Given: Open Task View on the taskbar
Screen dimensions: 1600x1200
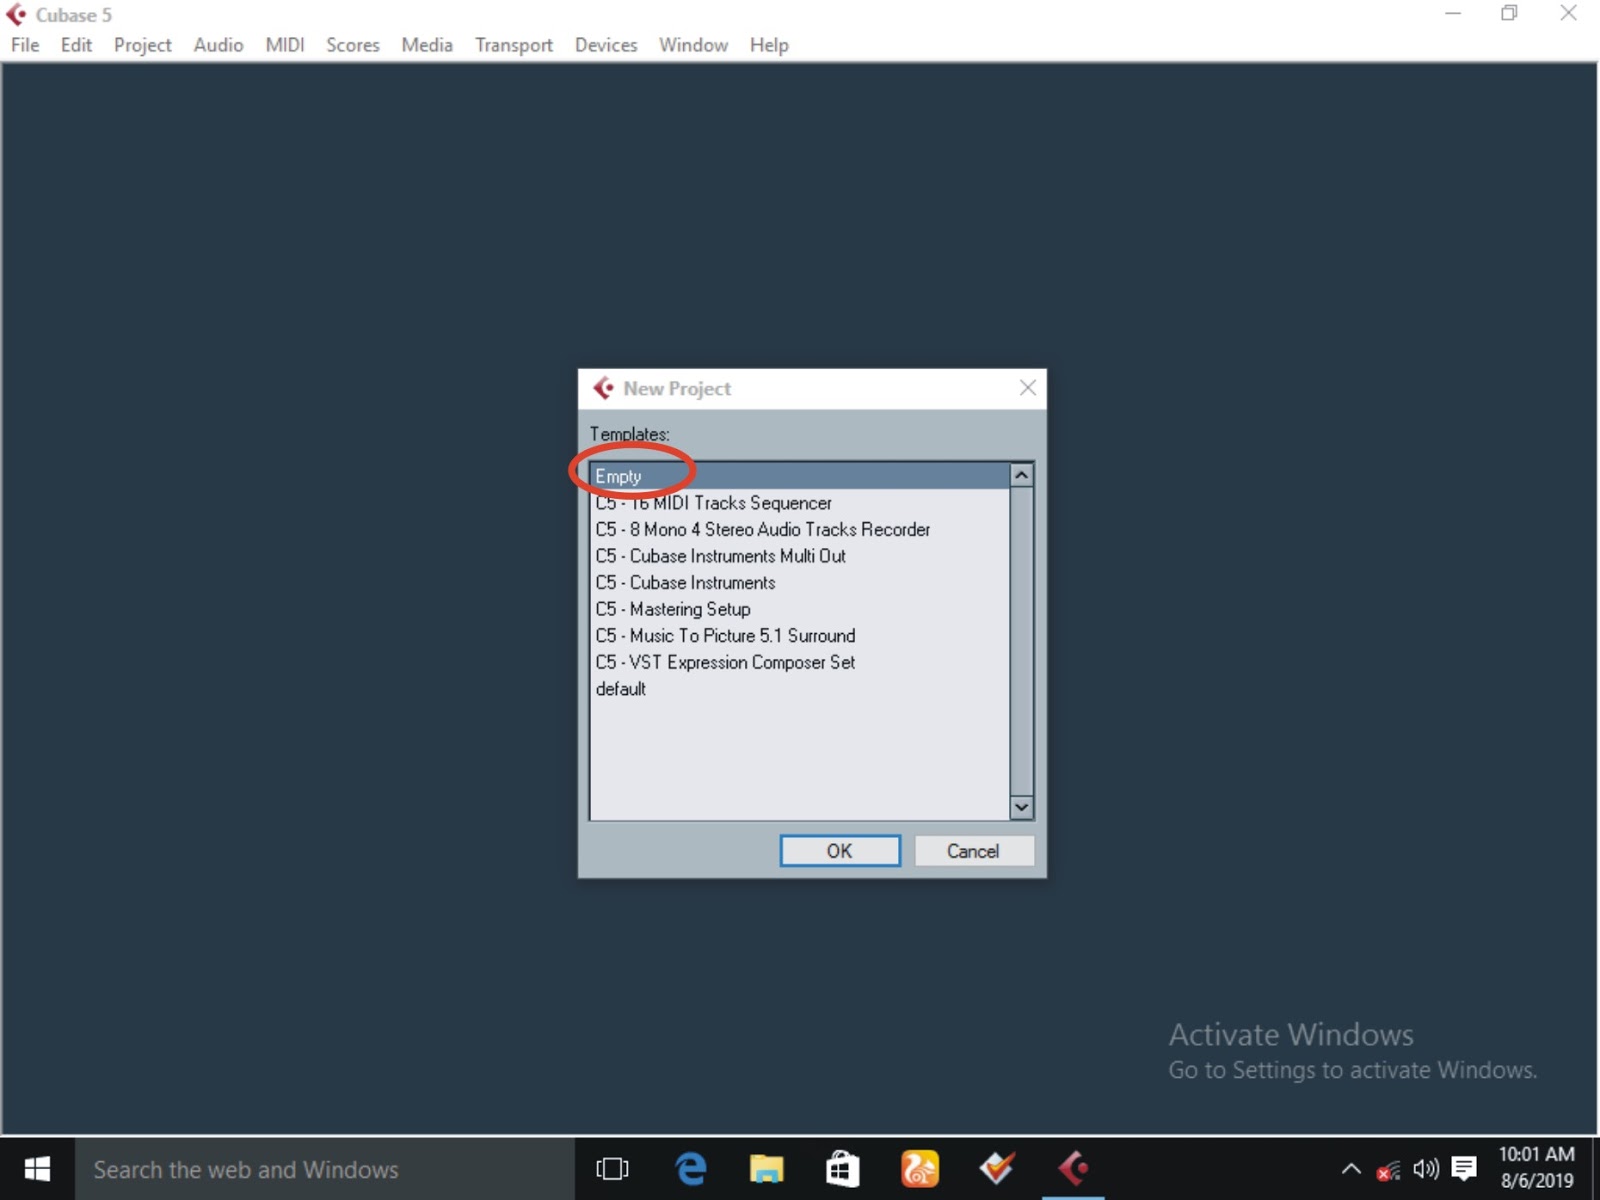Looking at the screenshot, I should (612, 1169).
